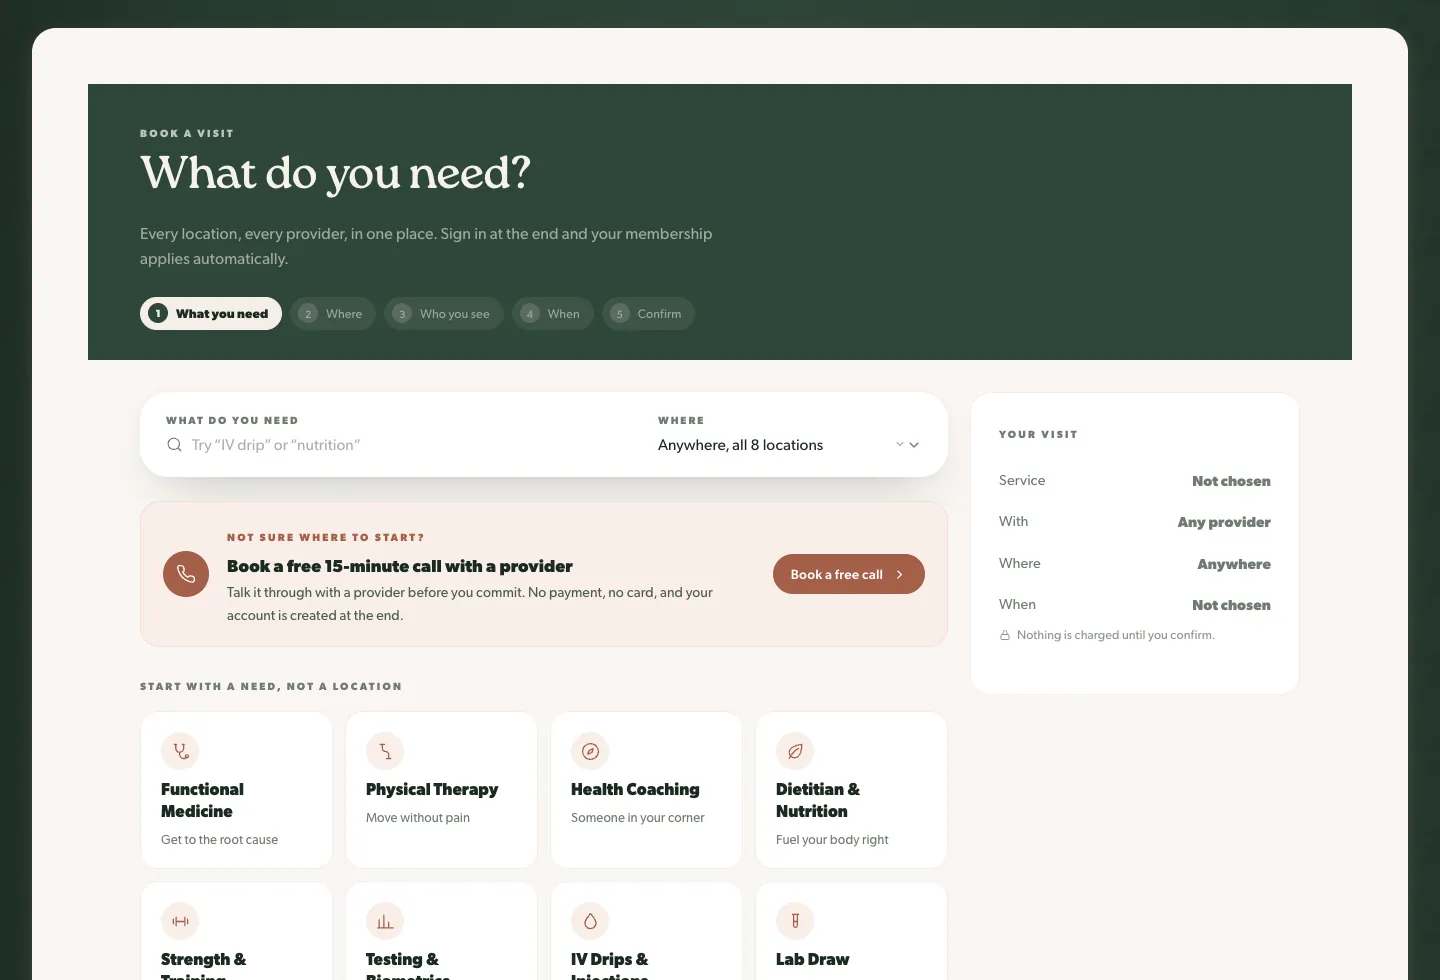Click the Physical Therapy card icon
Viewport: 1440px width, 980px height.
click(x=385, y=751)
